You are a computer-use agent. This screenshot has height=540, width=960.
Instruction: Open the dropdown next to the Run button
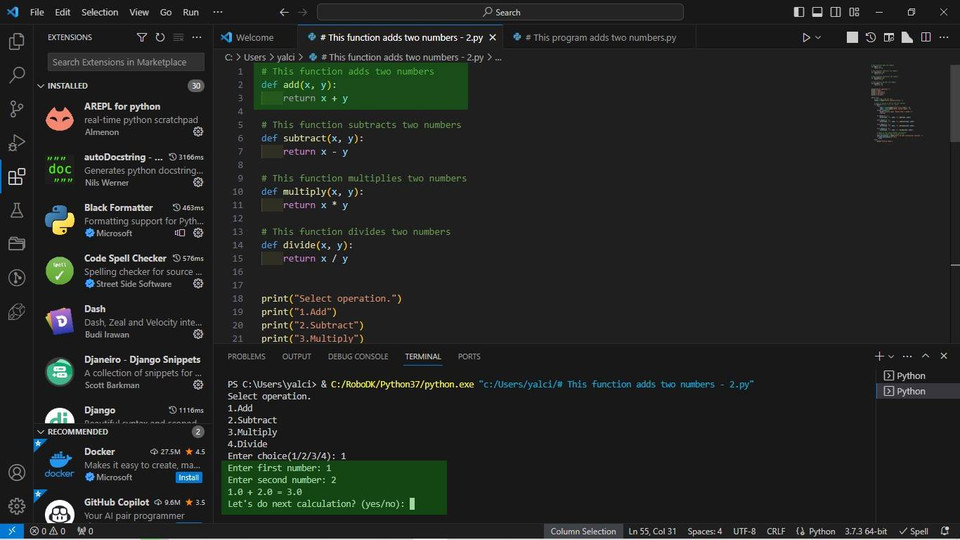pos(819,37)
